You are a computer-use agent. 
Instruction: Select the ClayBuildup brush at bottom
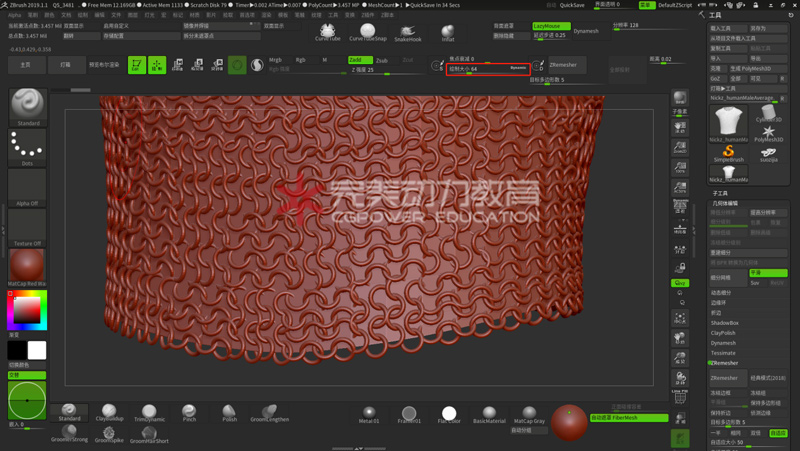point(108,413)
